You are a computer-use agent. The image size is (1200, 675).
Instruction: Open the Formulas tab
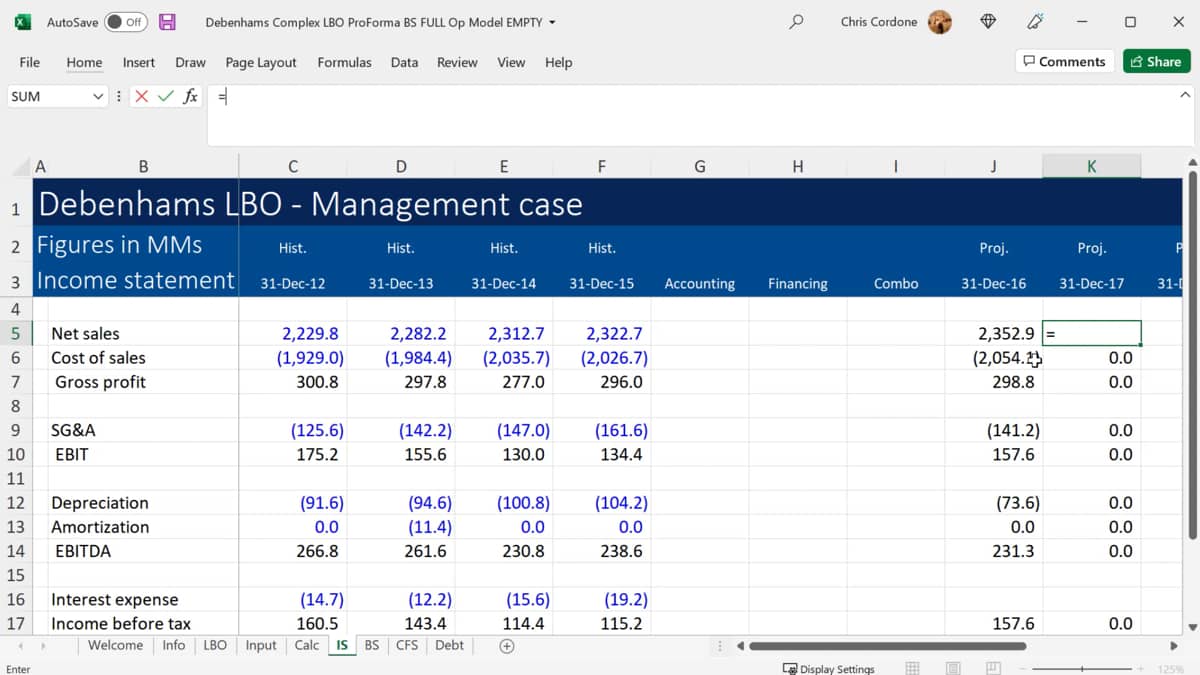tap(344, 62)
